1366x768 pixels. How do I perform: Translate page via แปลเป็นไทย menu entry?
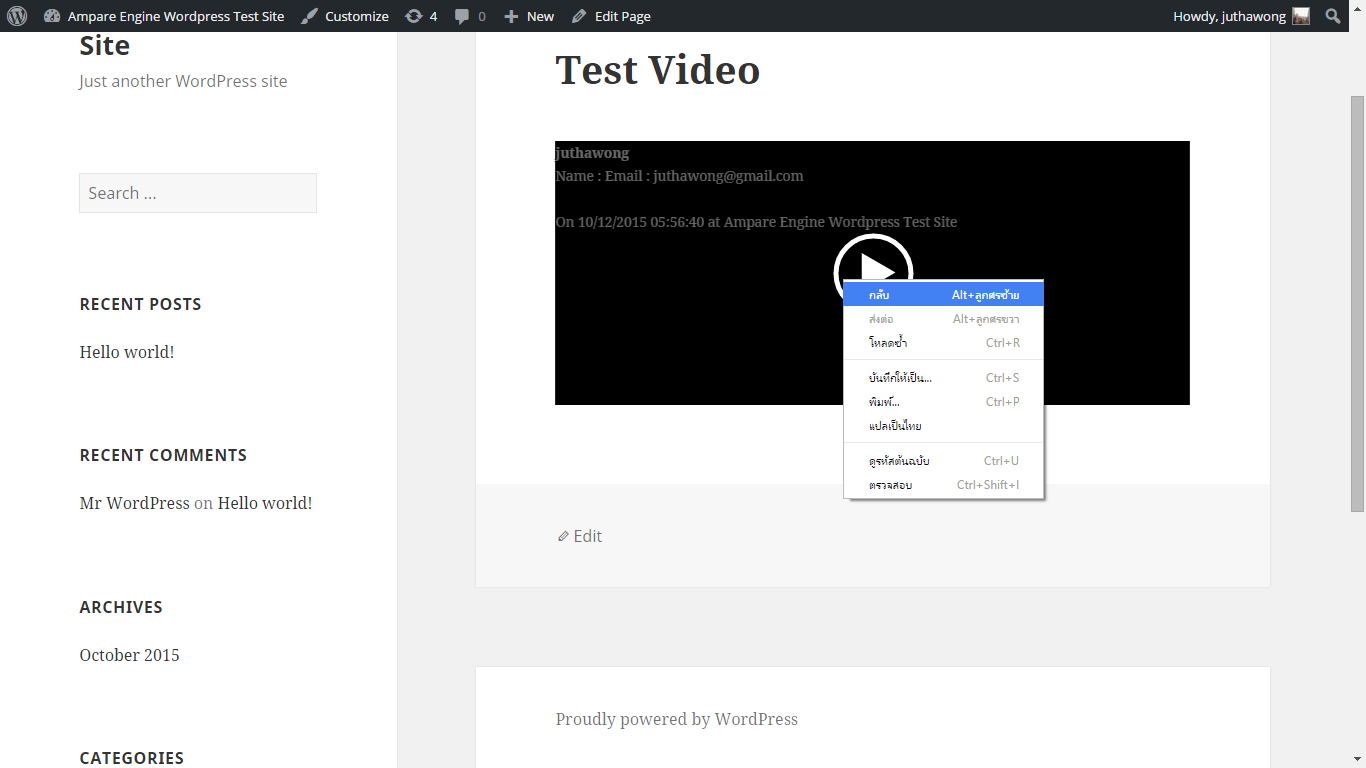(x=894, y=425)
